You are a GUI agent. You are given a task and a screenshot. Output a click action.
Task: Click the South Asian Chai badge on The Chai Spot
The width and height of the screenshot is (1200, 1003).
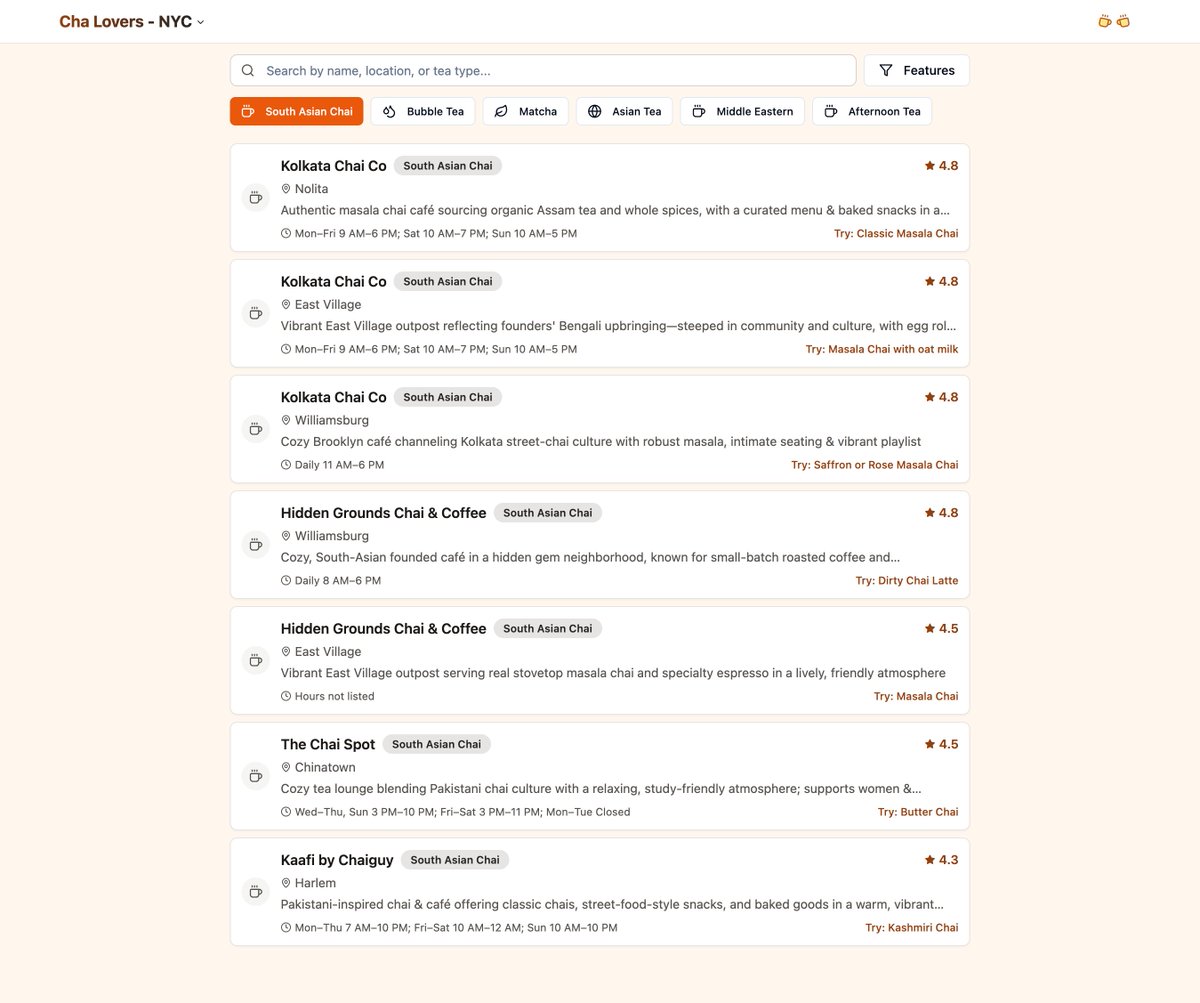tap(436, 744)
